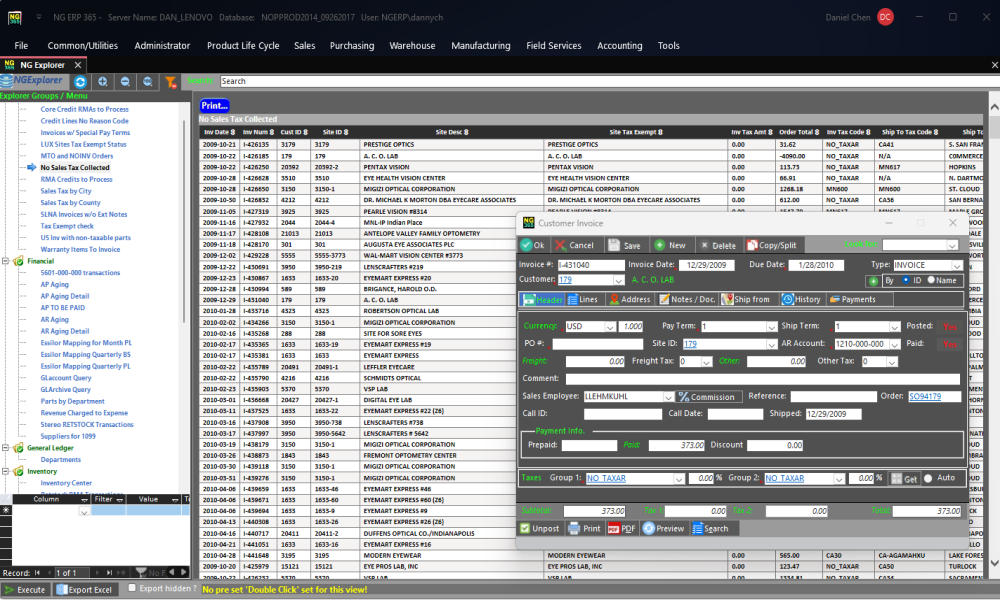Viewport: 1000px width, 600px height.
Task: Click the green add button beside By
Action: point(873,281)
